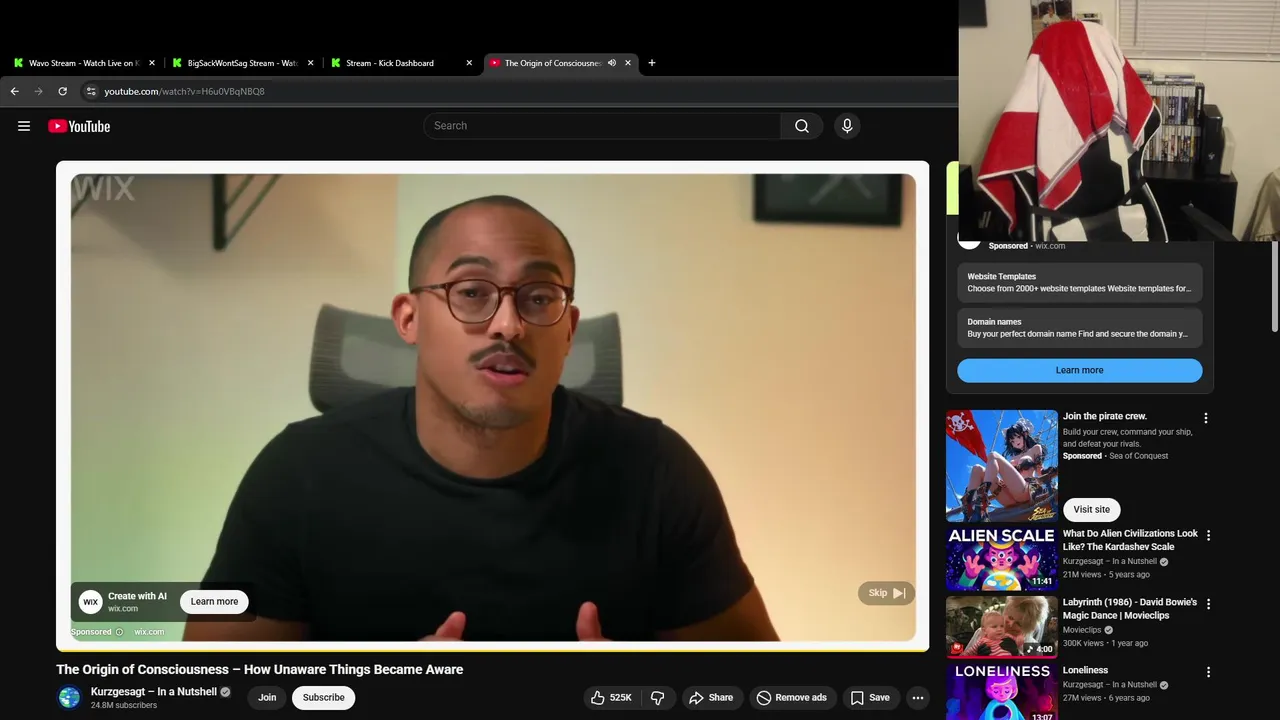
Task: Open a new browser tab
Action: (x=652, y=63)
